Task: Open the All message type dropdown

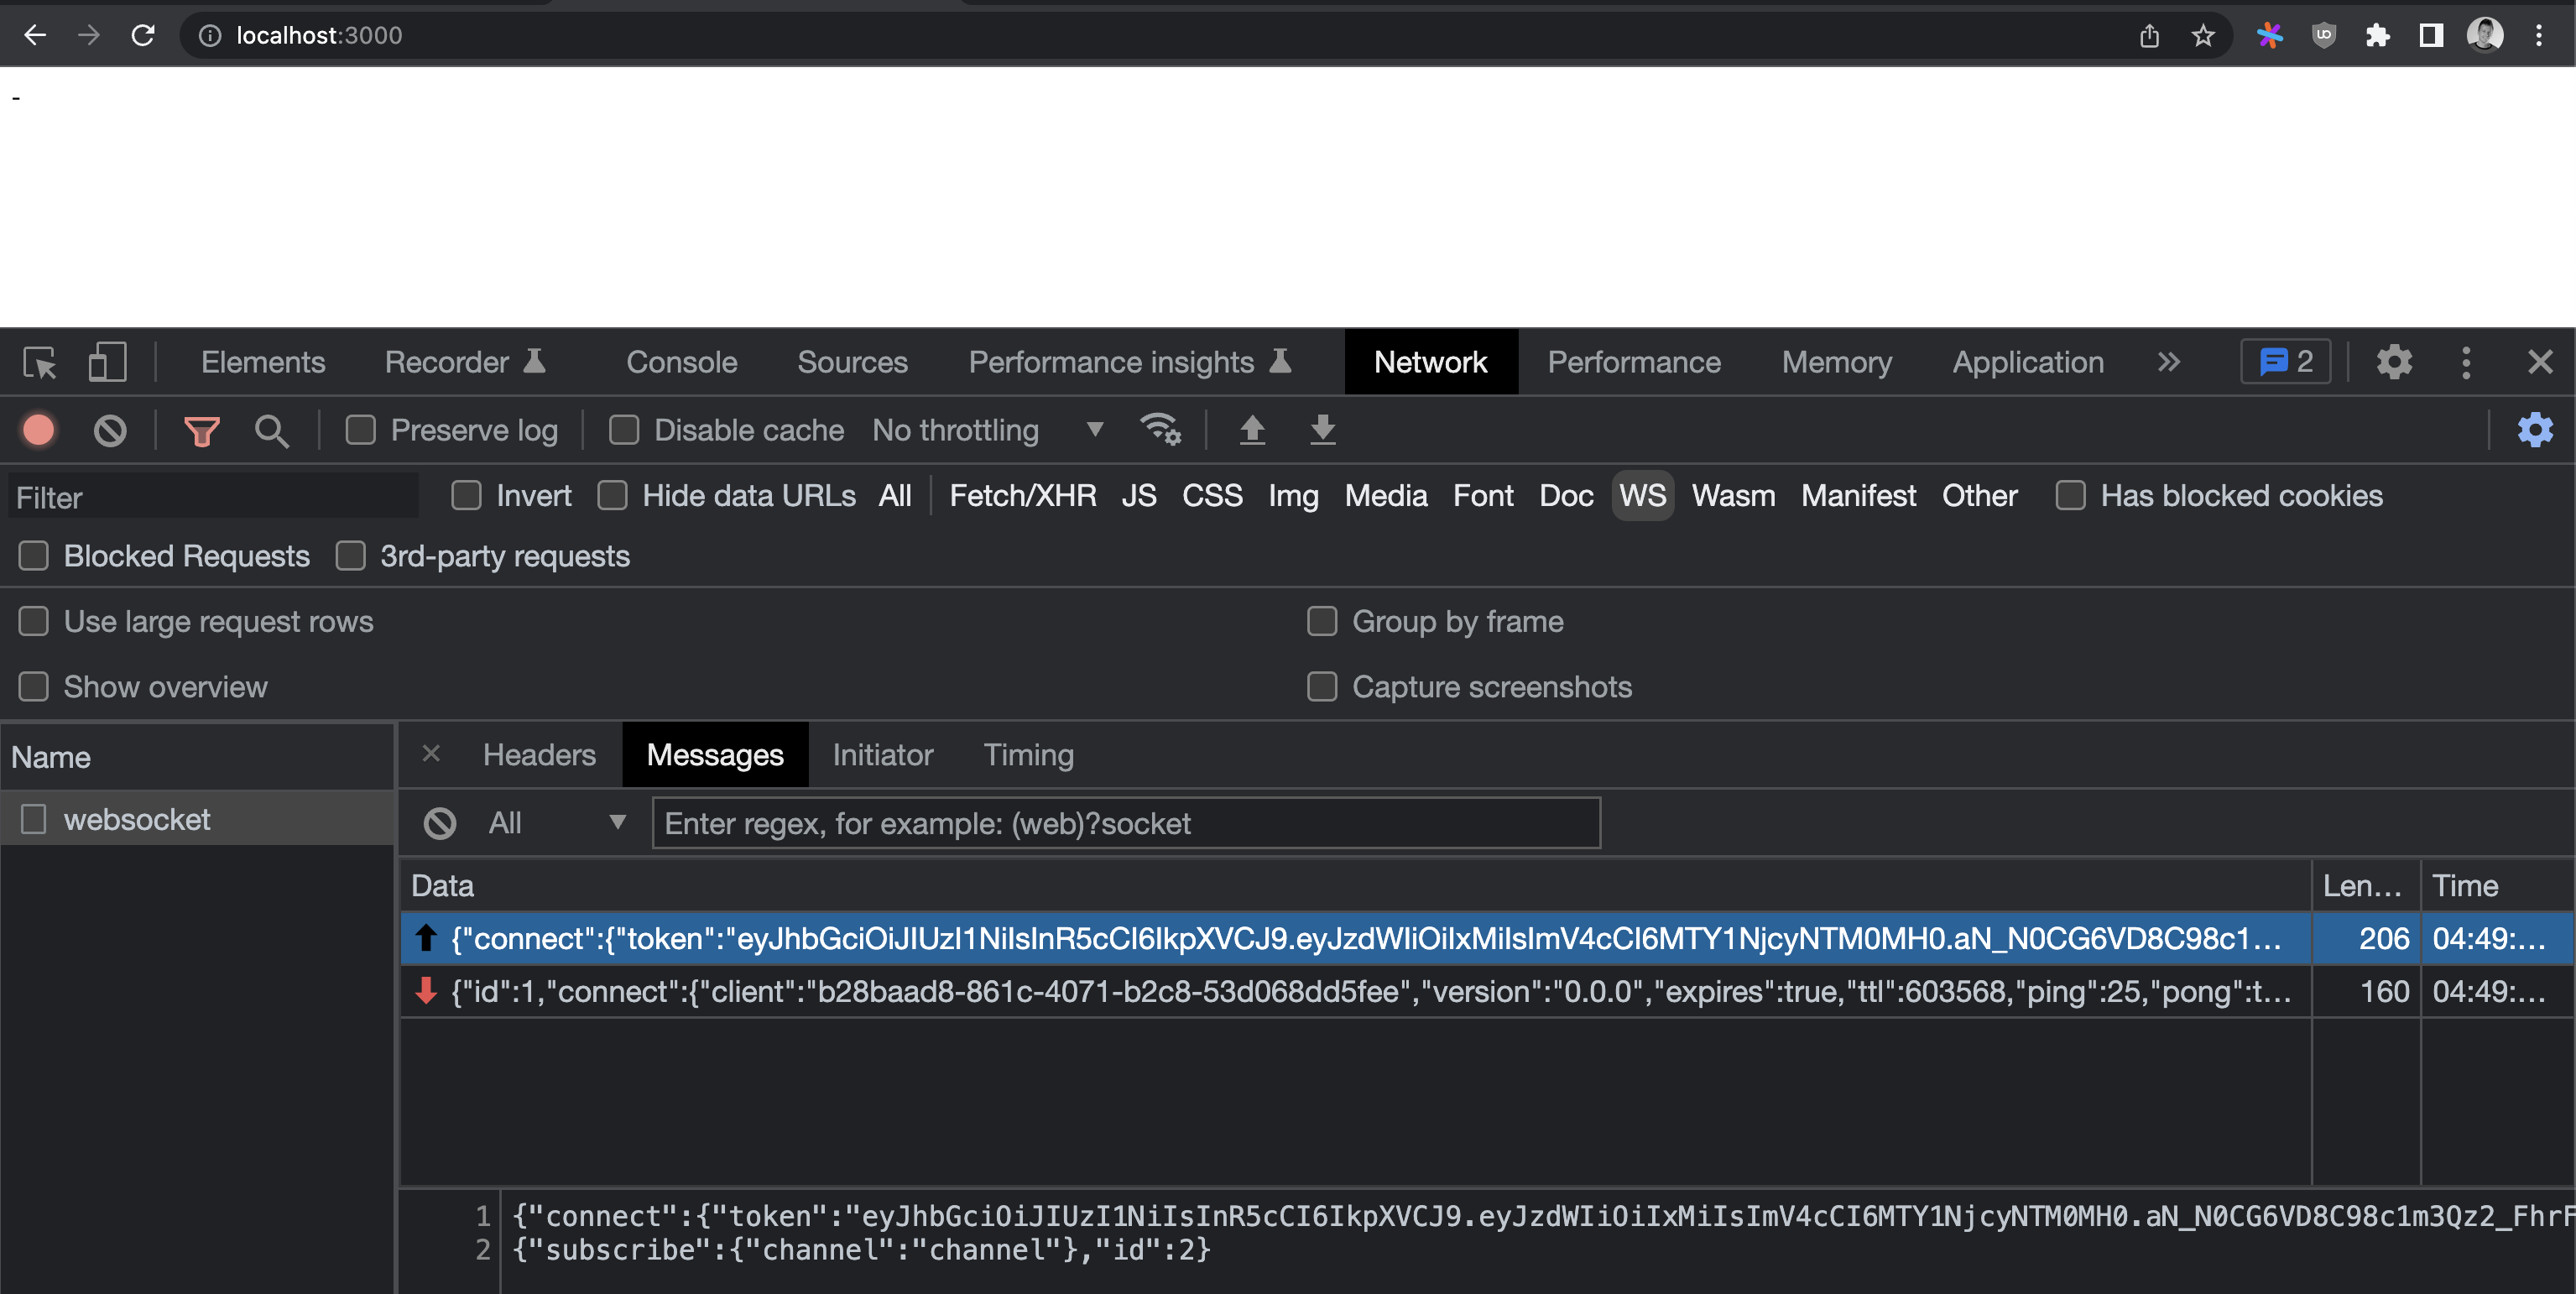Action: 557,823
